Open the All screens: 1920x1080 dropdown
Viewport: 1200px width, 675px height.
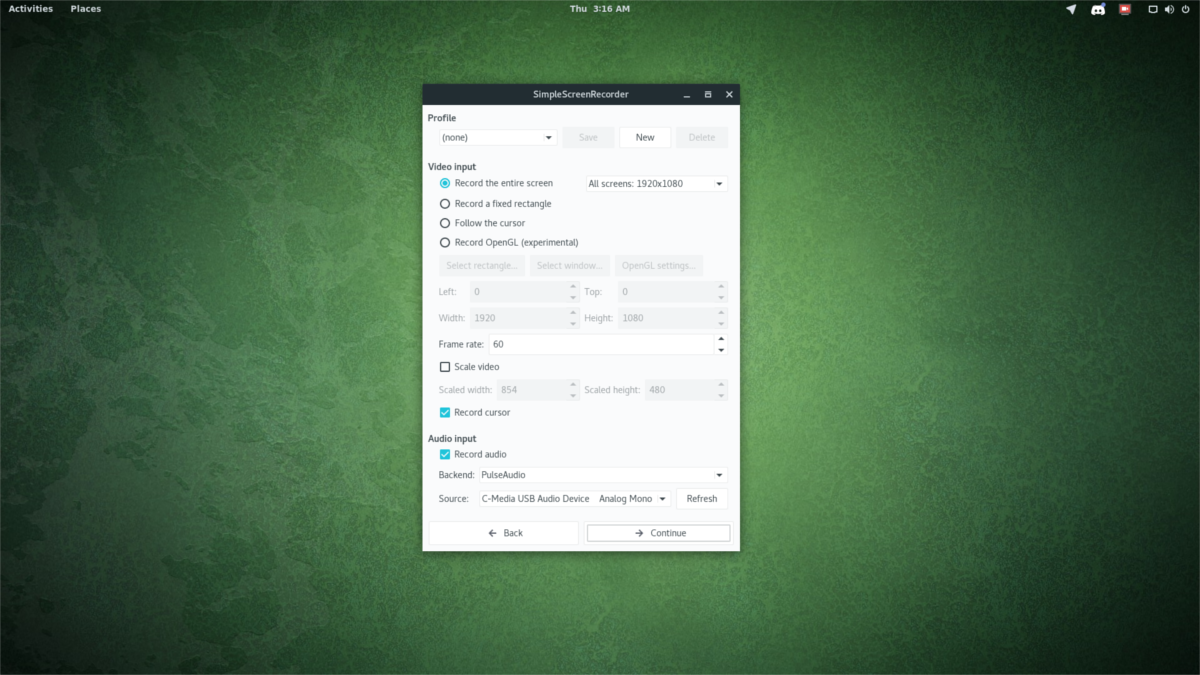[x=656, y=184]
